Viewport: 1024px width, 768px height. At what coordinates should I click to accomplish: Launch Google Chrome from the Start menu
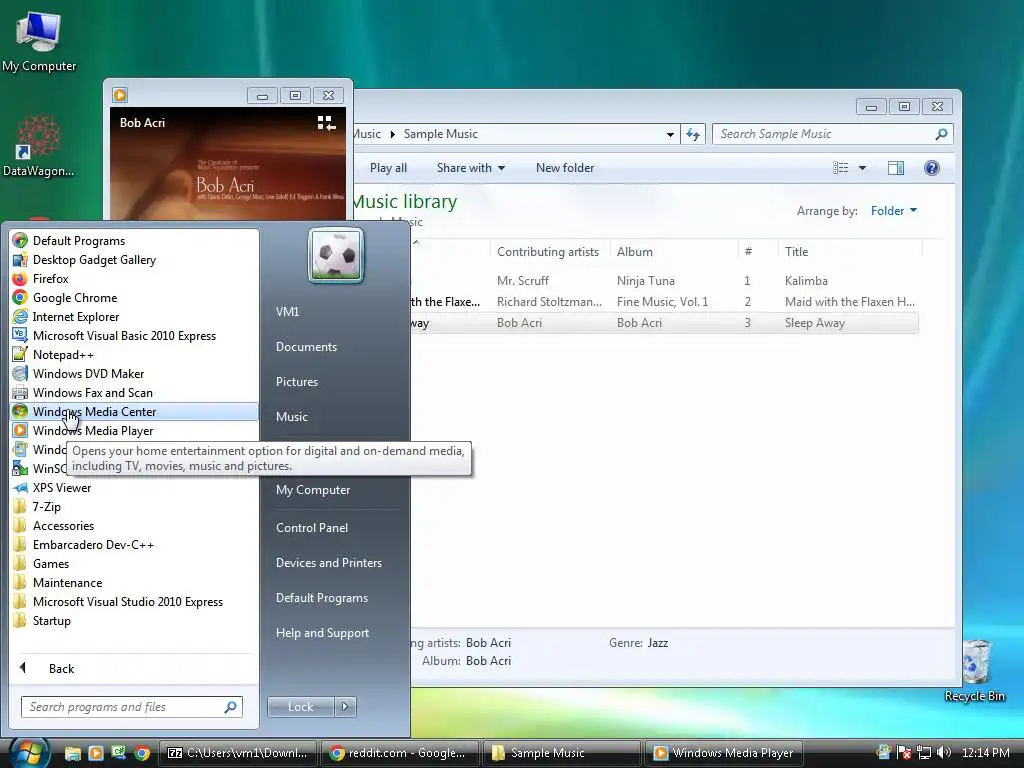(134, 298)
